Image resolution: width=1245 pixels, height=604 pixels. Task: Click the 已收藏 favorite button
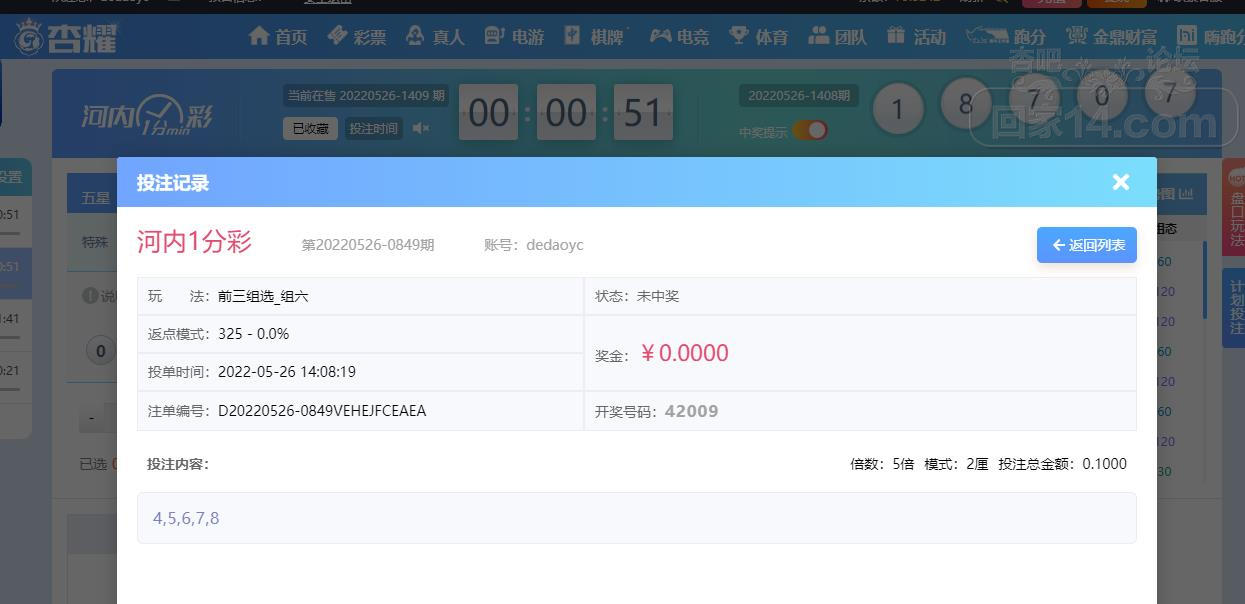pos(310,128)
